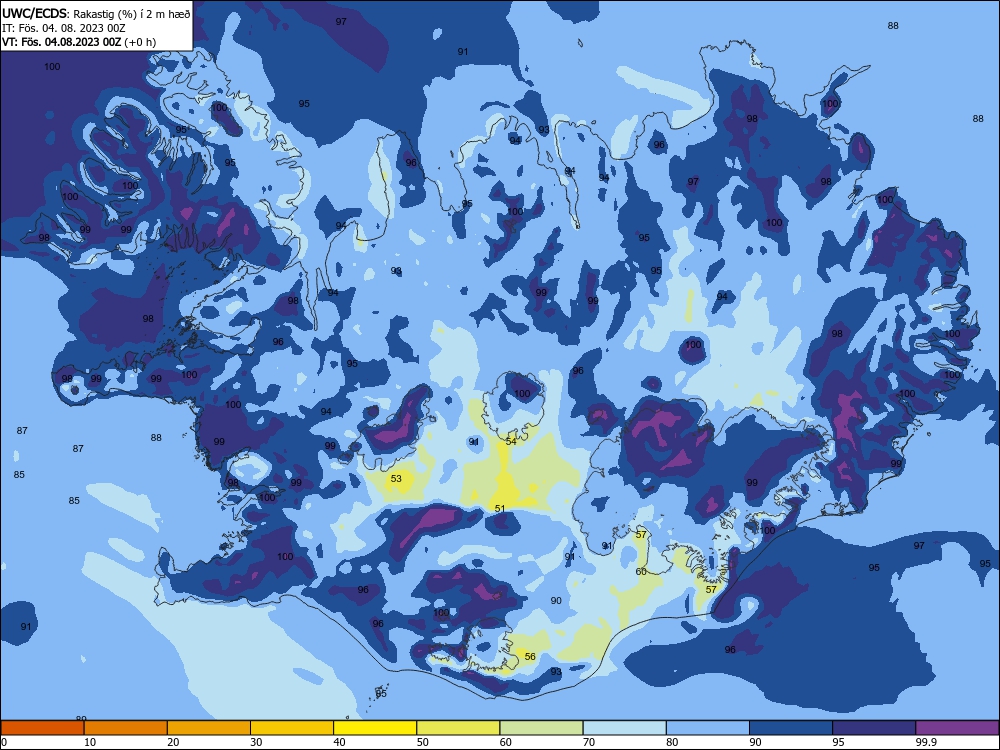Click the dark orange 0–10 legend swatch
This screenshot has height=750, width=1000.
(42, 728)
